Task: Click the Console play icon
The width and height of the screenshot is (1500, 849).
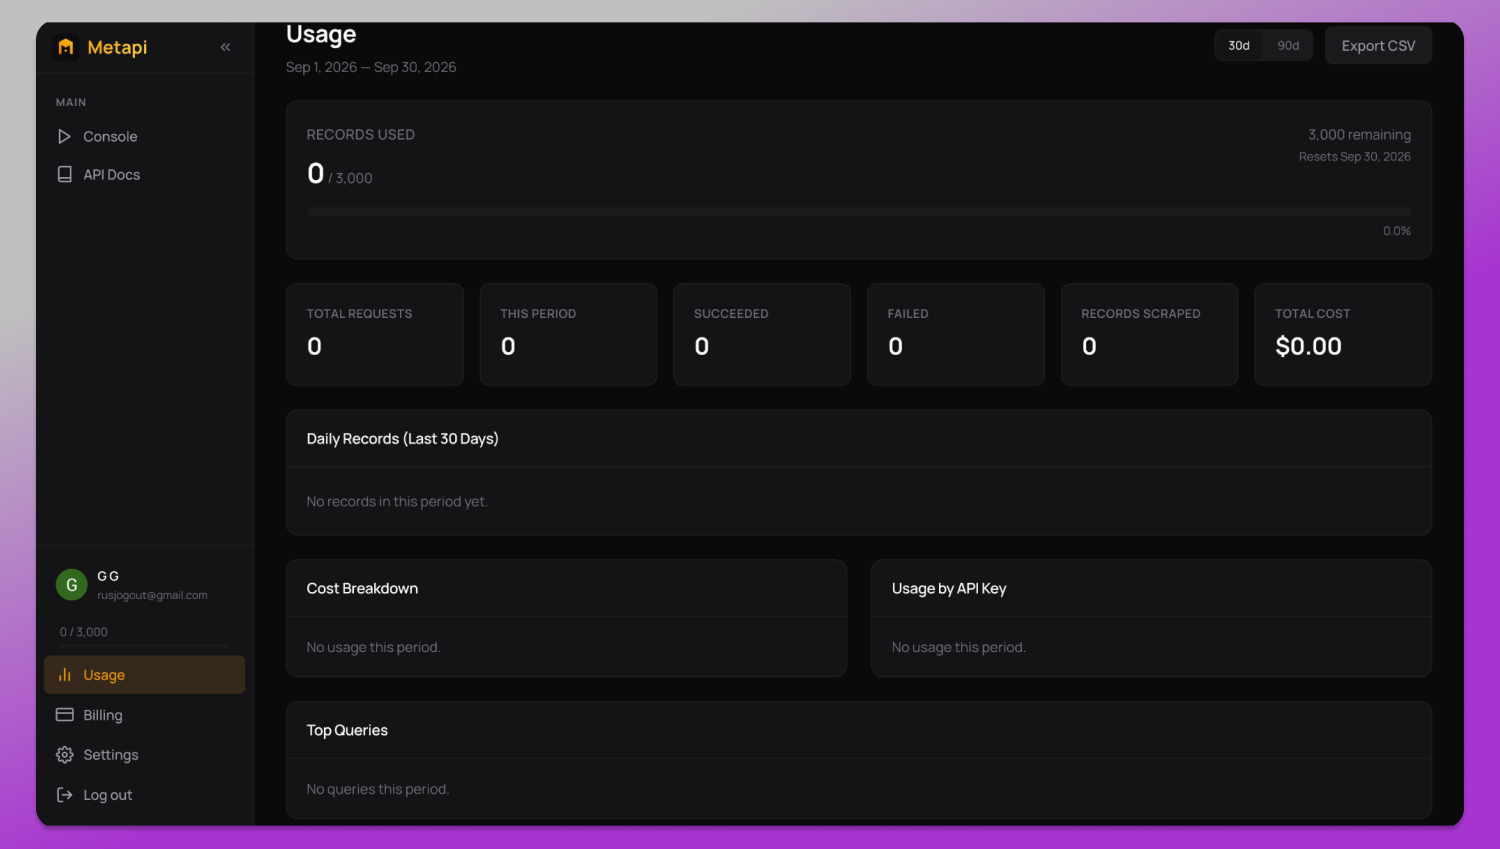Action: pyautogui.click(x=65, y=136)
